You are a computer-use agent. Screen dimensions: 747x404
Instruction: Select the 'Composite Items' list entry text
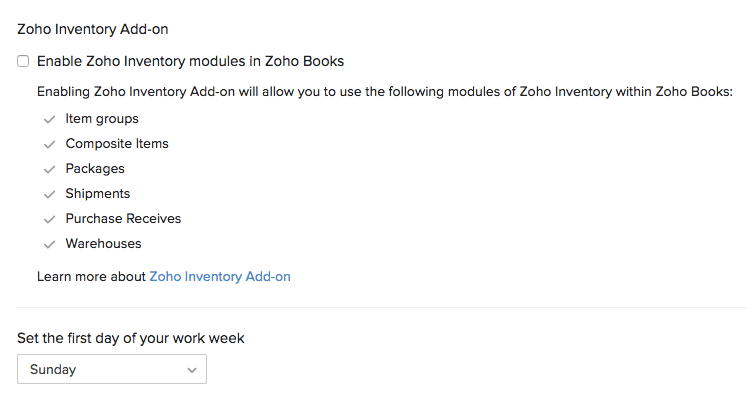tap(117, 144)
